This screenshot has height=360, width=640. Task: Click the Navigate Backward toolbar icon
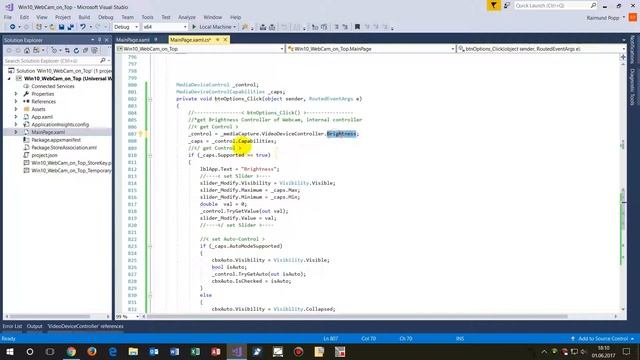click(12, 27)
